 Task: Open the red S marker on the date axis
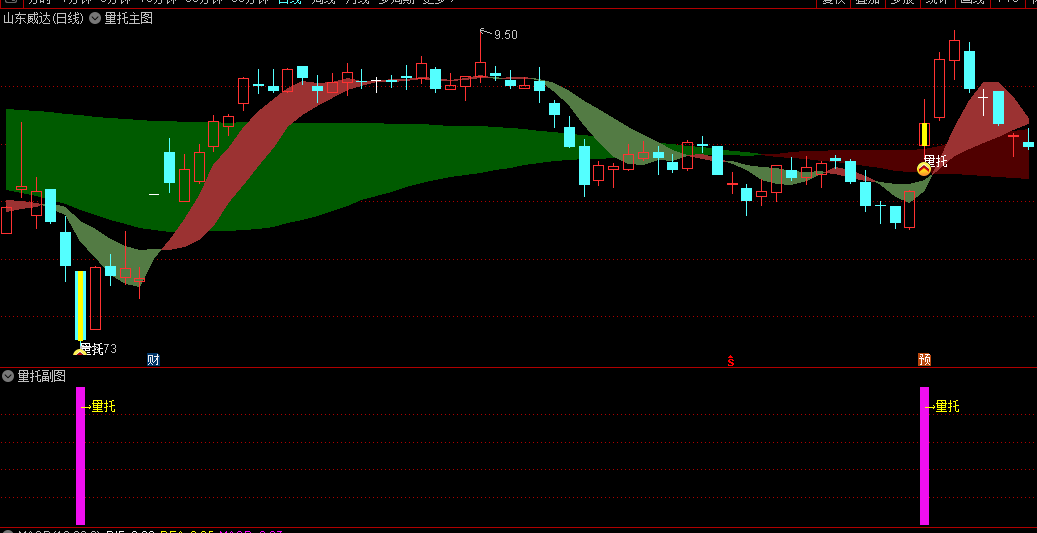pos(731,360)
